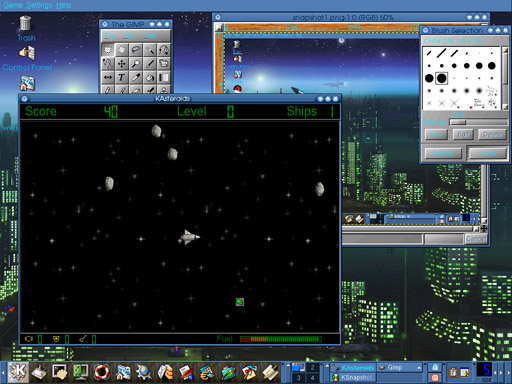The width and height of the screenshot is (512, 384).
Task: Open the KAsteroids window menu icon
Action: (25, 99)
